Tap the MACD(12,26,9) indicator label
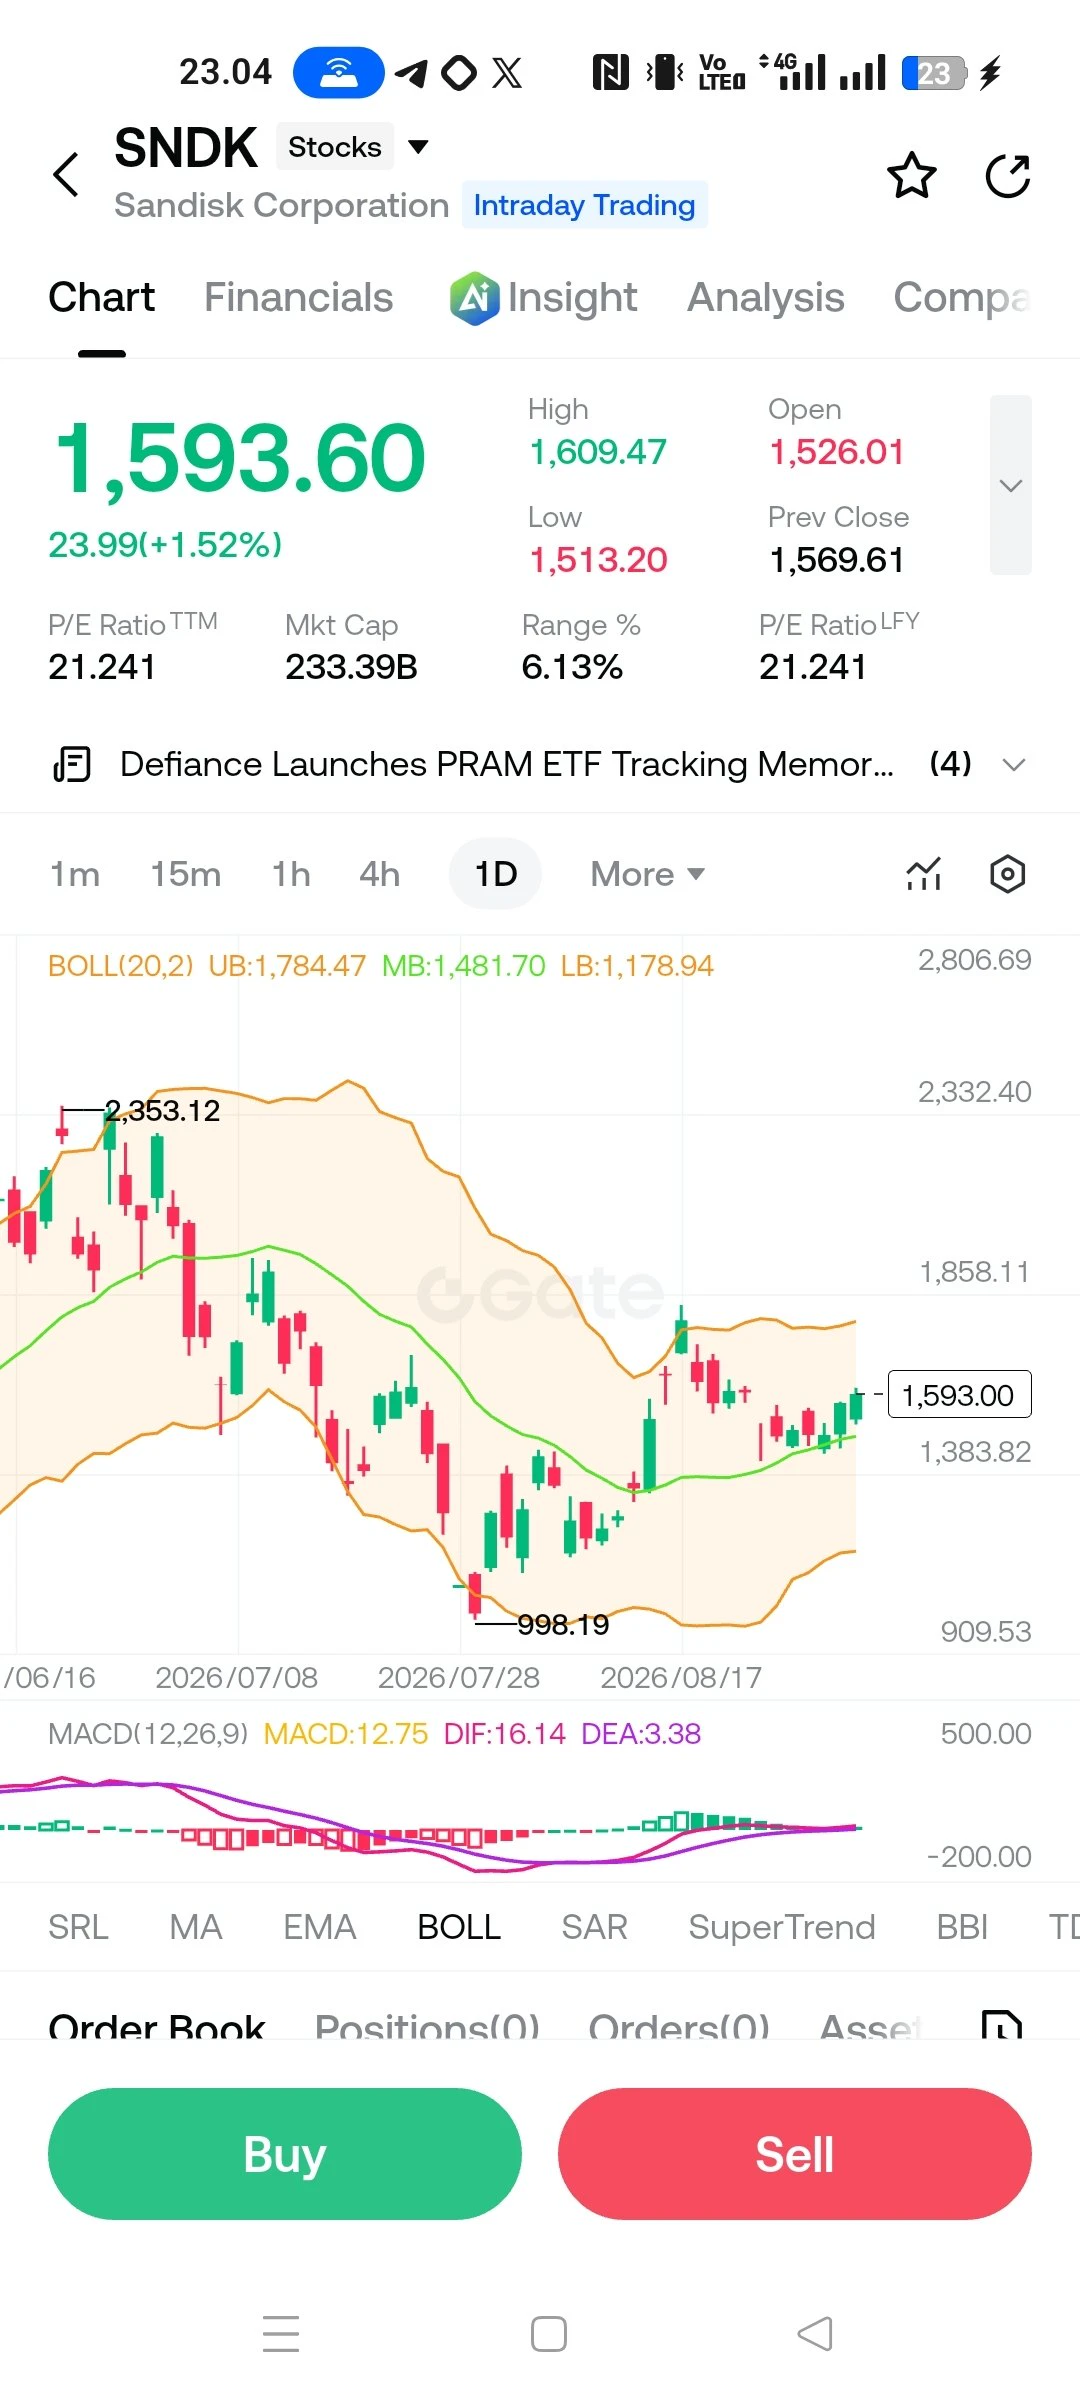 148,1734
